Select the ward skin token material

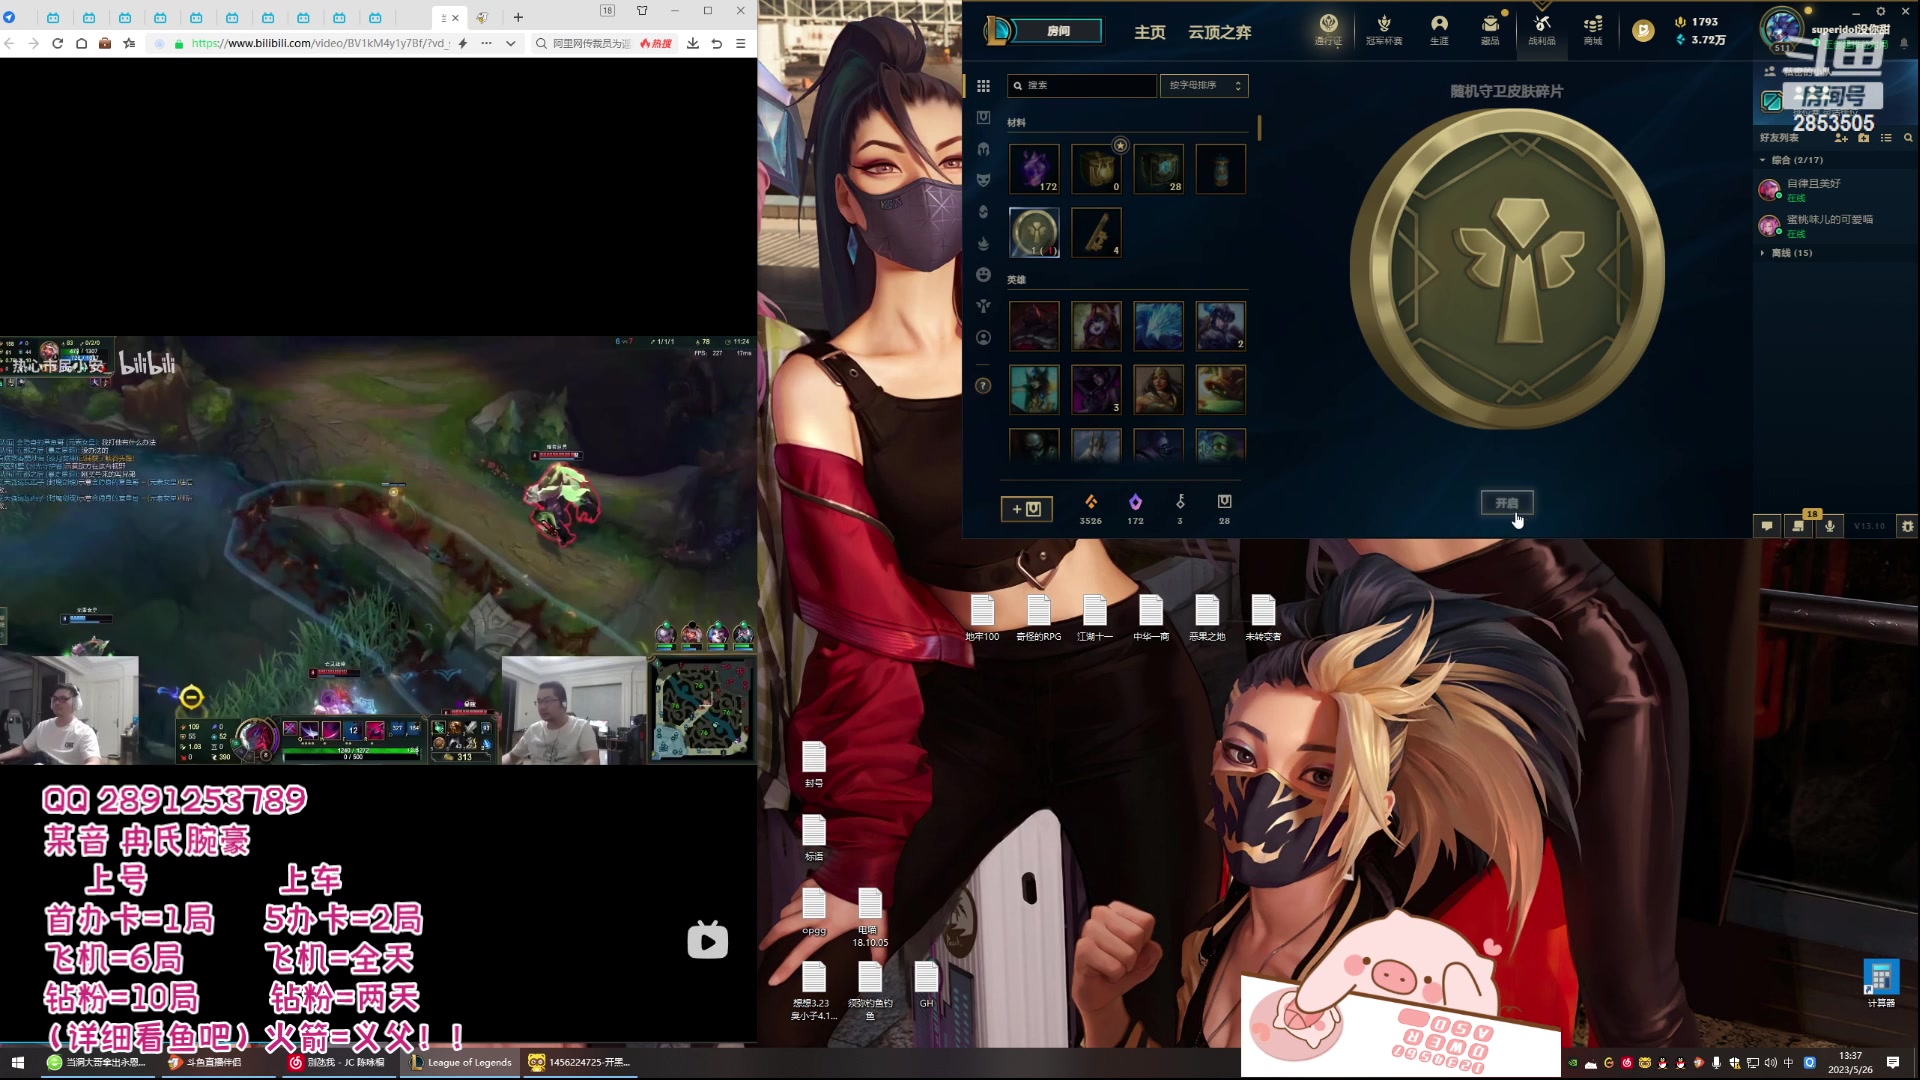pyautogui.click(x=1034, y=232)
